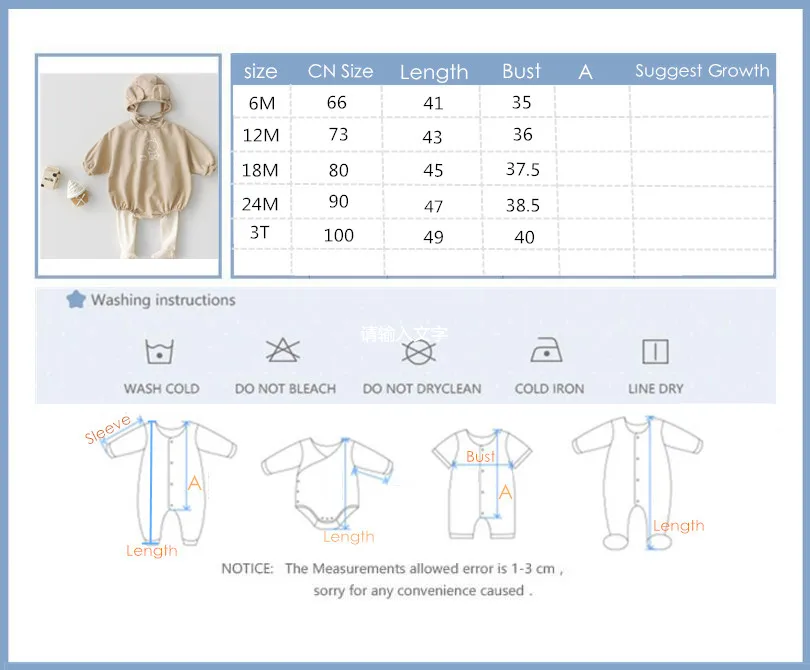Click the 'DO NOT BLEACH' label
Image resolution: width=810 pixels, height=670 pixels.
click(285, 388)
